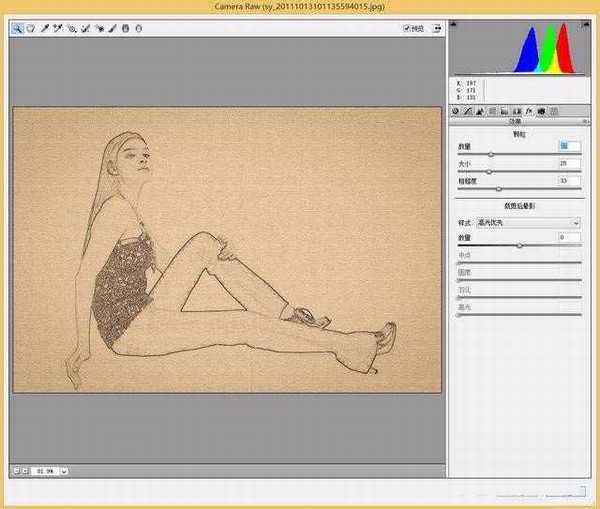Switch to the Basic panel tab
600x509 pixels.
456,112
